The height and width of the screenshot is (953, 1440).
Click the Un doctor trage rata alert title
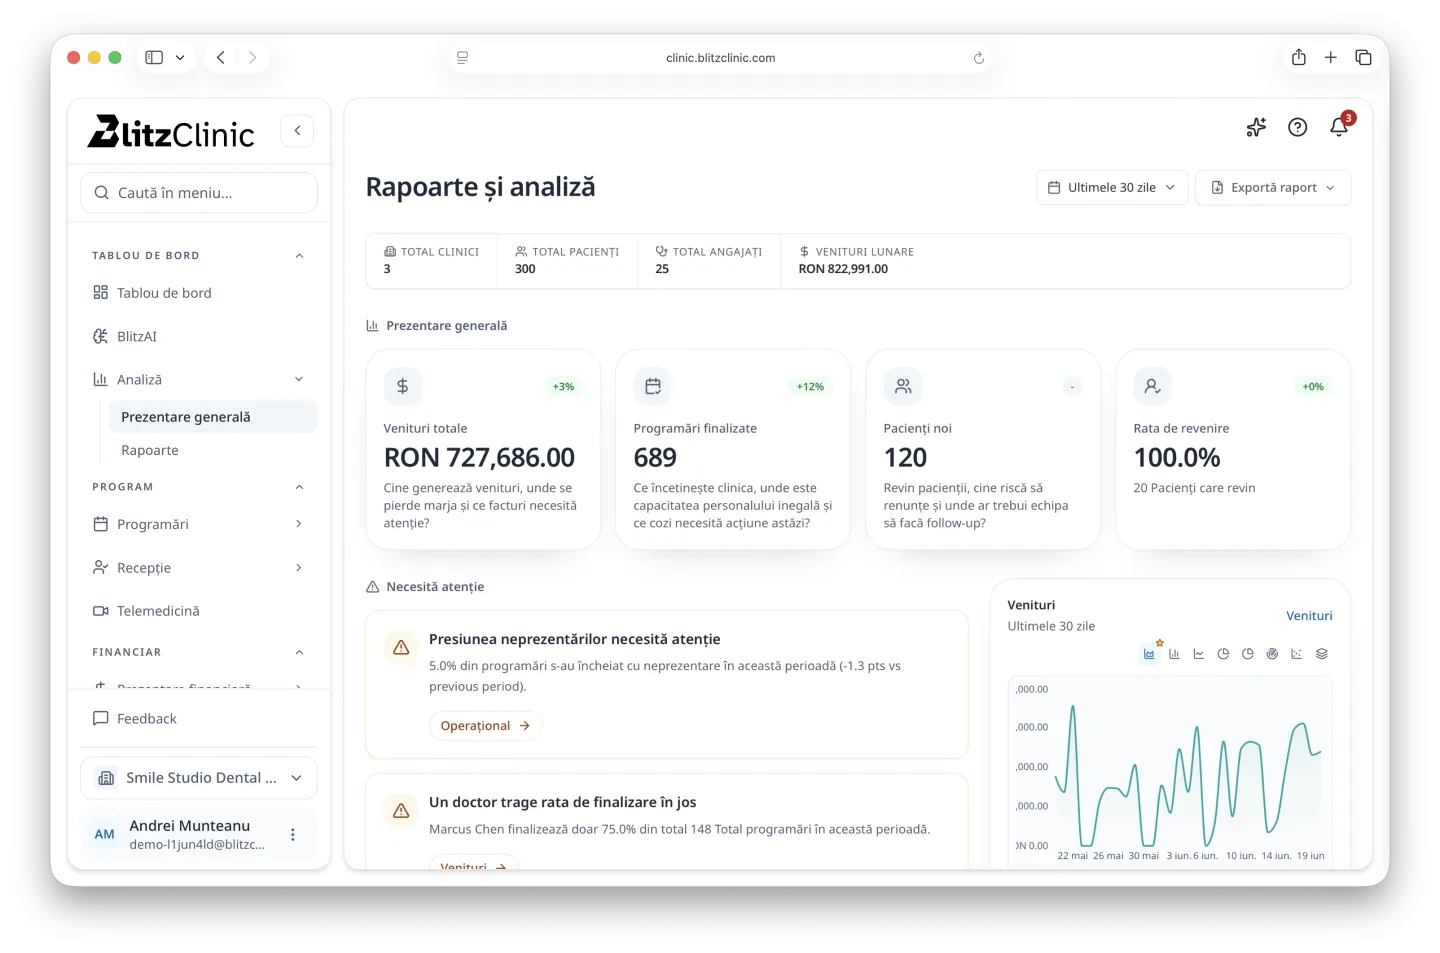pyautogui.click(x=562, y=802)
